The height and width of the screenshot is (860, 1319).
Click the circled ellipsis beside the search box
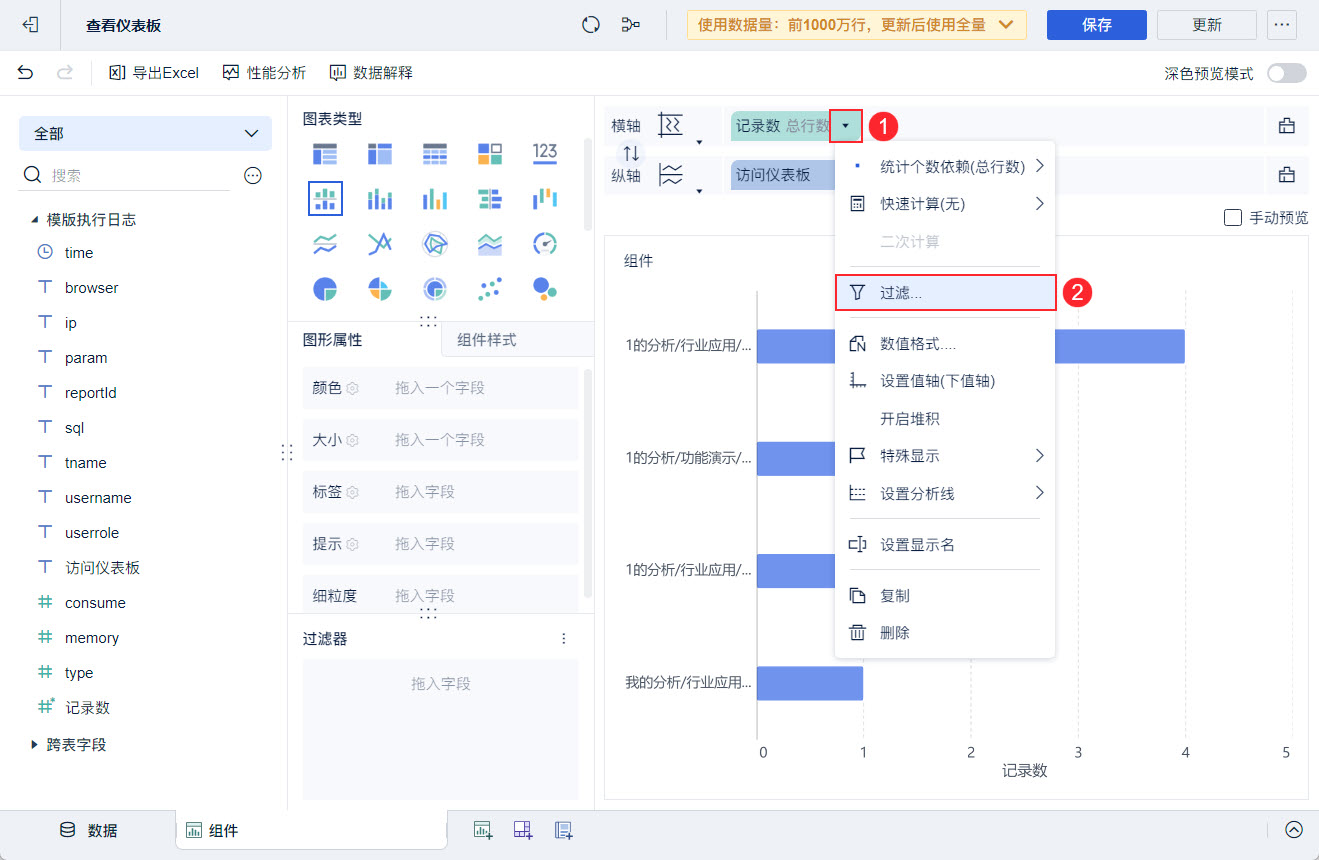coord(253,175)
